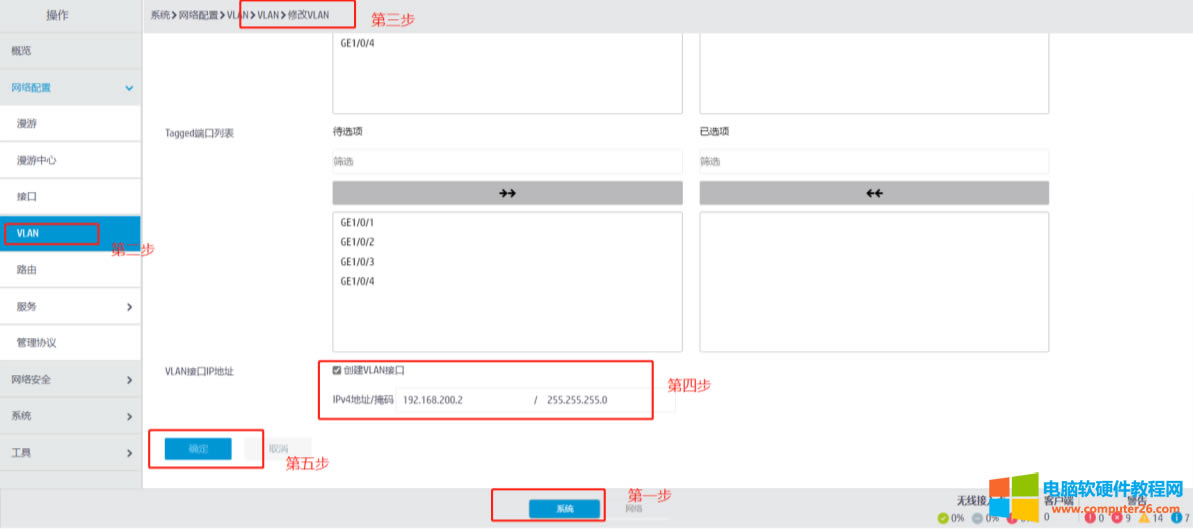
Task: Click the red X error alert icon
Action: pyautogui.click(x=1116, y=518)
